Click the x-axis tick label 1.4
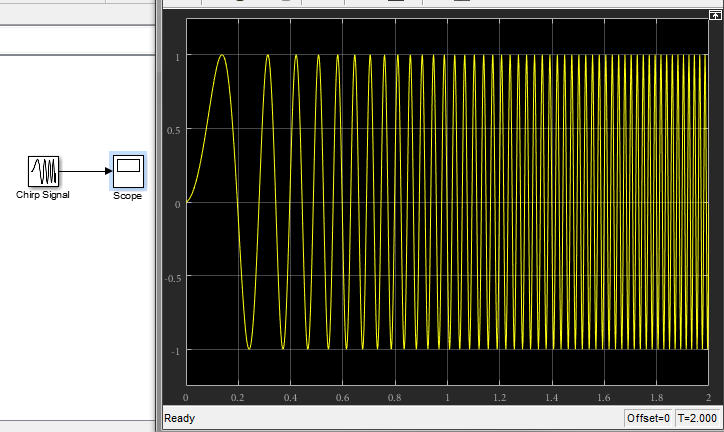This screenshot has height=432, width=724. 552,397
